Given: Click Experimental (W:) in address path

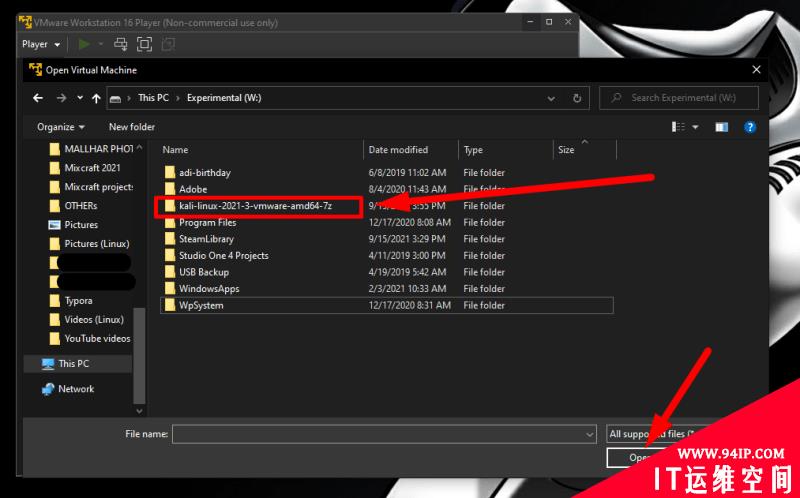Looking at the screenshot, I should point(224,98).
